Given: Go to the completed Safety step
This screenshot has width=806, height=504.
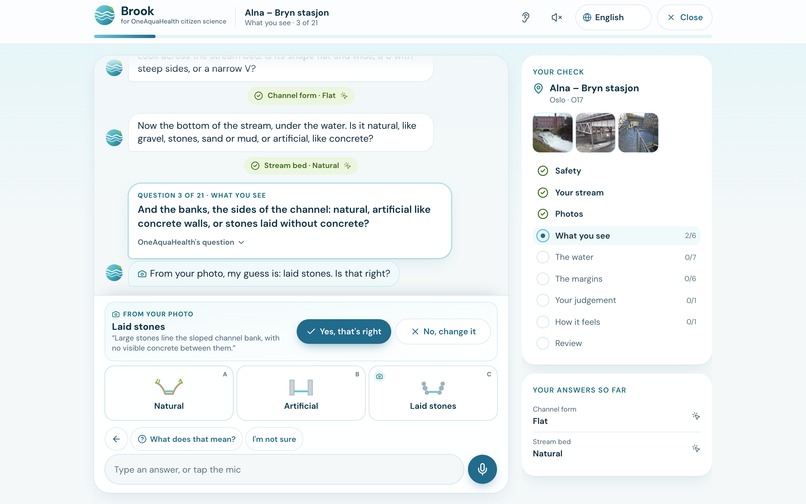Looking at the screenshot, I should [617, 171].
